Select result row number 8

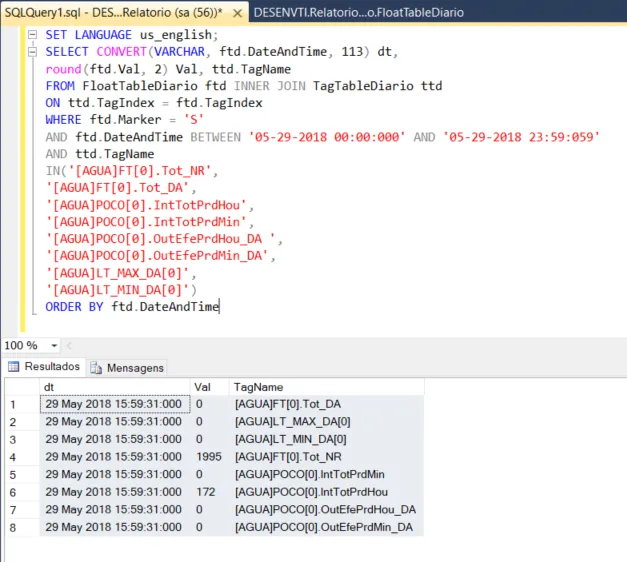[13, 527]
